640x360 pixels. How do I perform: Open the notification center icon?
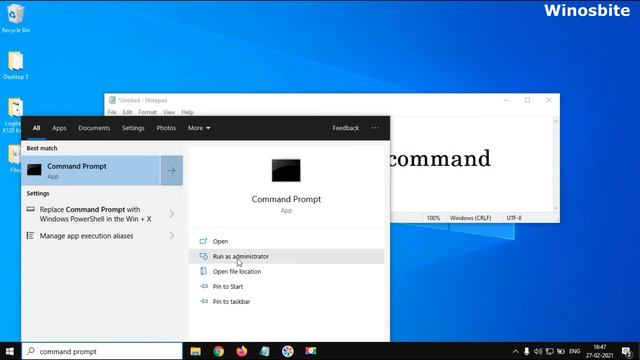(x=627, y=351)
